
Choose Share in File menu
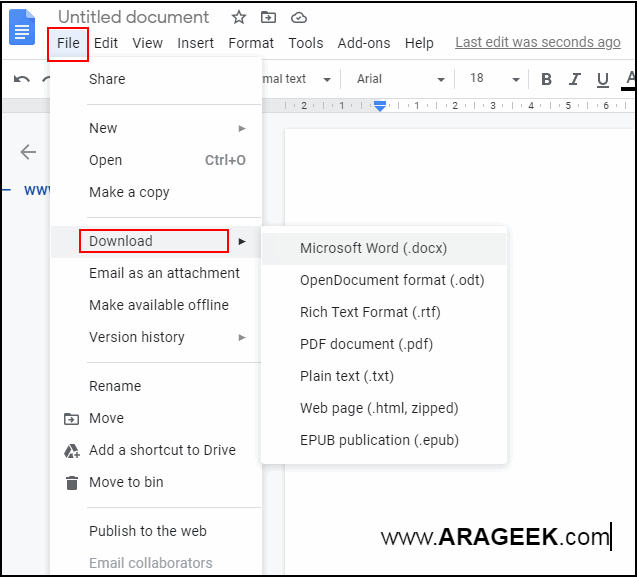(156, 79)
